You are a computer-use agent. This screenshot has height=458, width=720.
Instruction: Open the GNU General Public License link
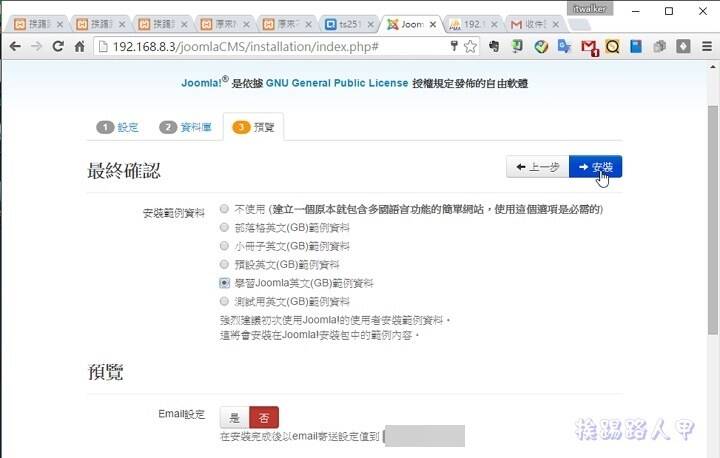pyautogui.click(x=337, y=83)
